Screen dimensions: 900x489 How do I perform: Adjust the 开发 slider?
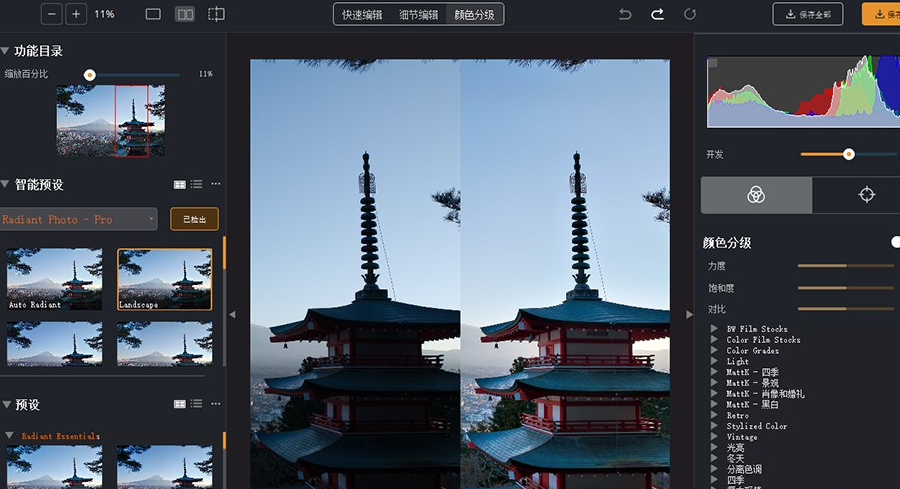848,154
